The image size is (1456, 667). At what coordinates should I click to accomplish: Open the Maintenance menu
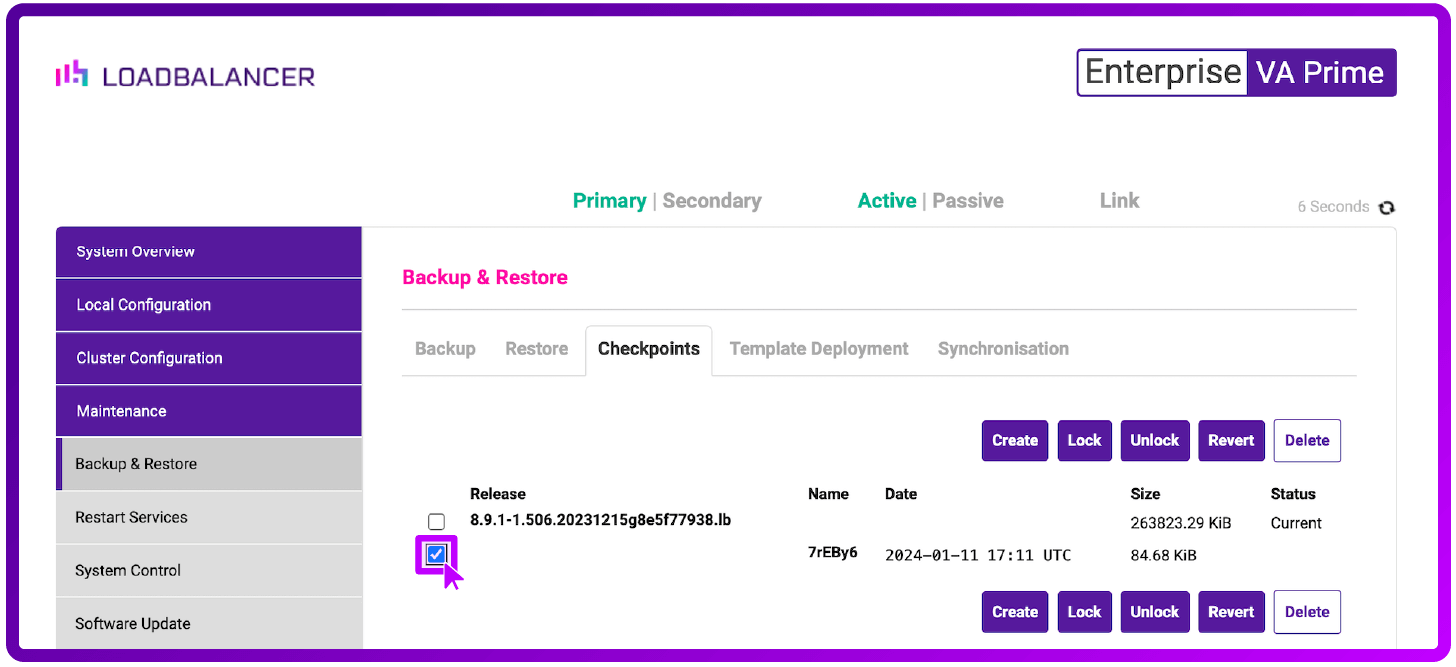coord(208,411)
